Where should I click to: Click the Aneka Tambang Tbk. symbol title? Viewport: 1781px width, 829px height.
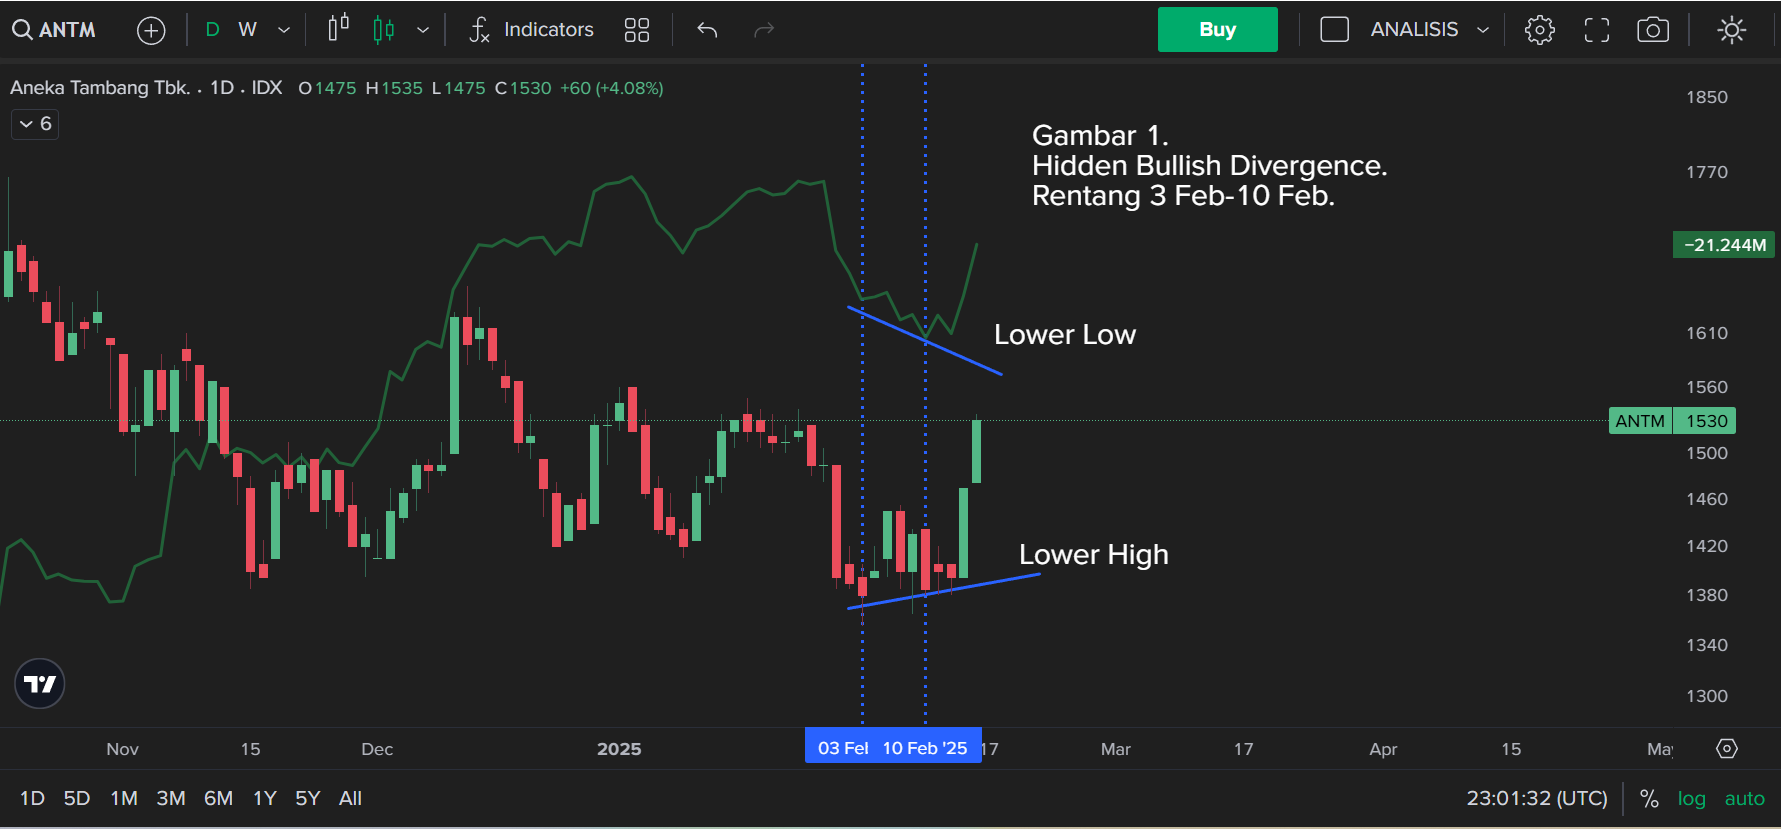point(100,88)
